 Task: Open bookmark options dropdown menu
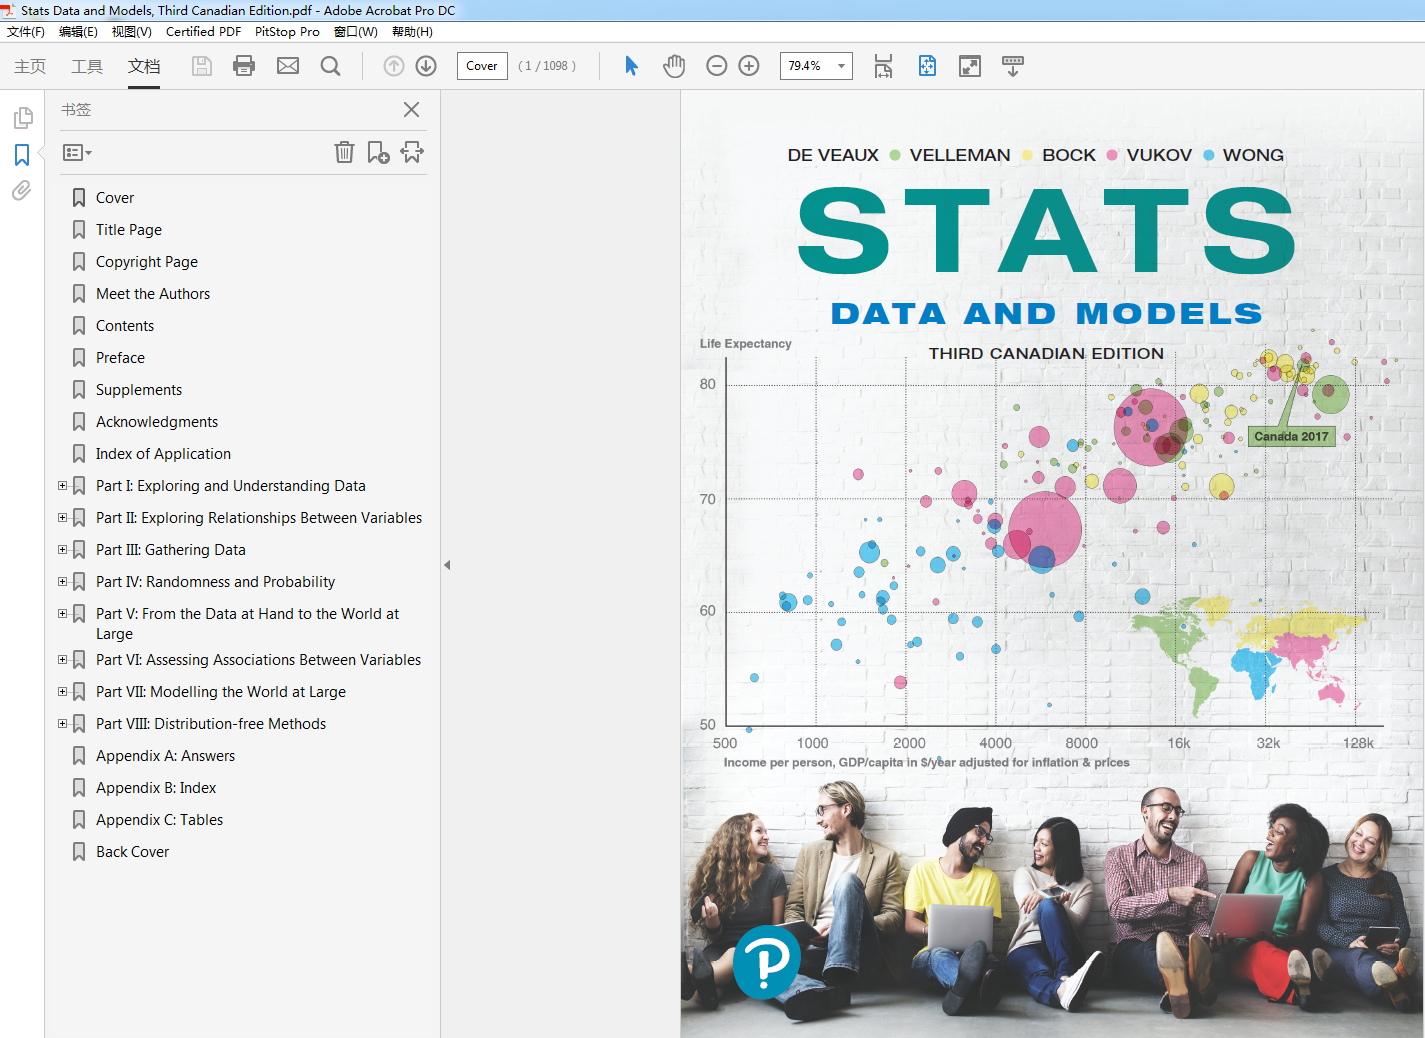(77, 153)
